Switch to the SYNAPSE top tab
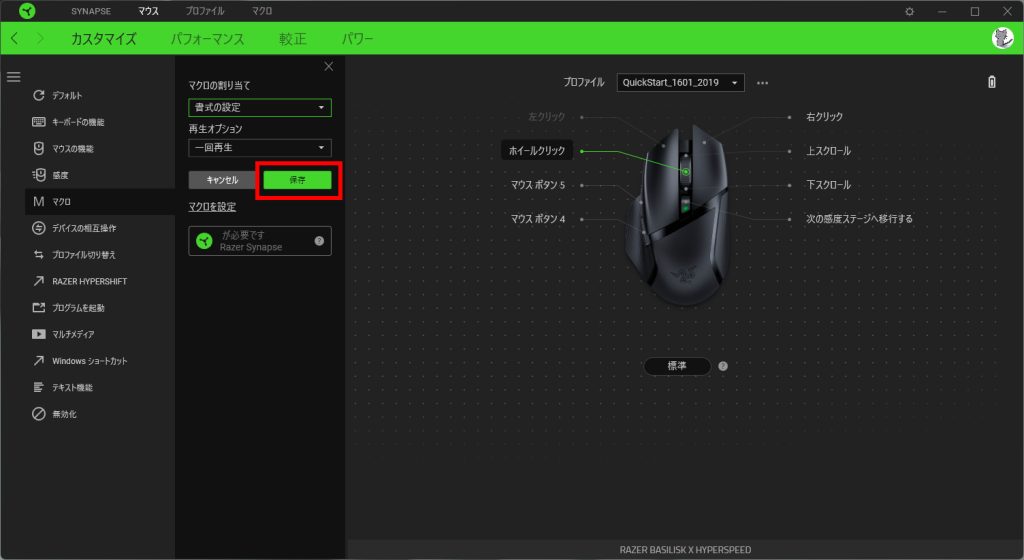The width and height of the screenshot is (1024, 560). click(91, 11)
